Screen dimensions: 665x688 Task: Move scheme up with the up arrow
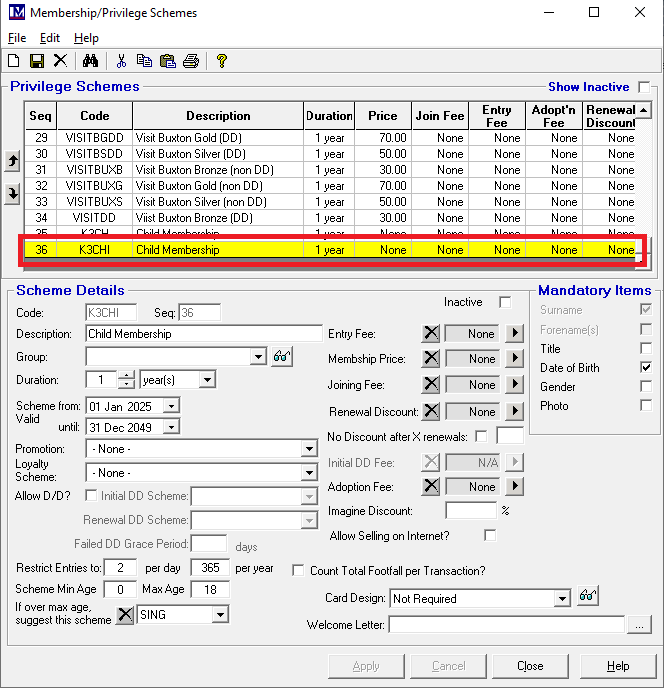(x=12, y=161)
